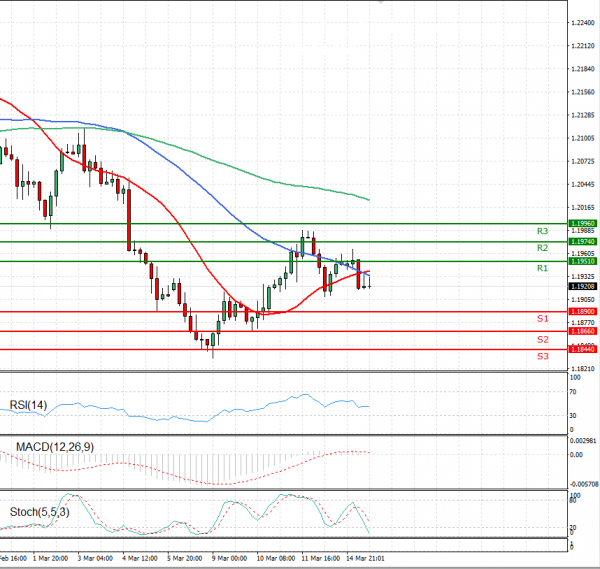Image resolution: width=600 pixels, height=569 pixels.
Task: Click the 1.18440 support price tag
Action: (583, 349)
